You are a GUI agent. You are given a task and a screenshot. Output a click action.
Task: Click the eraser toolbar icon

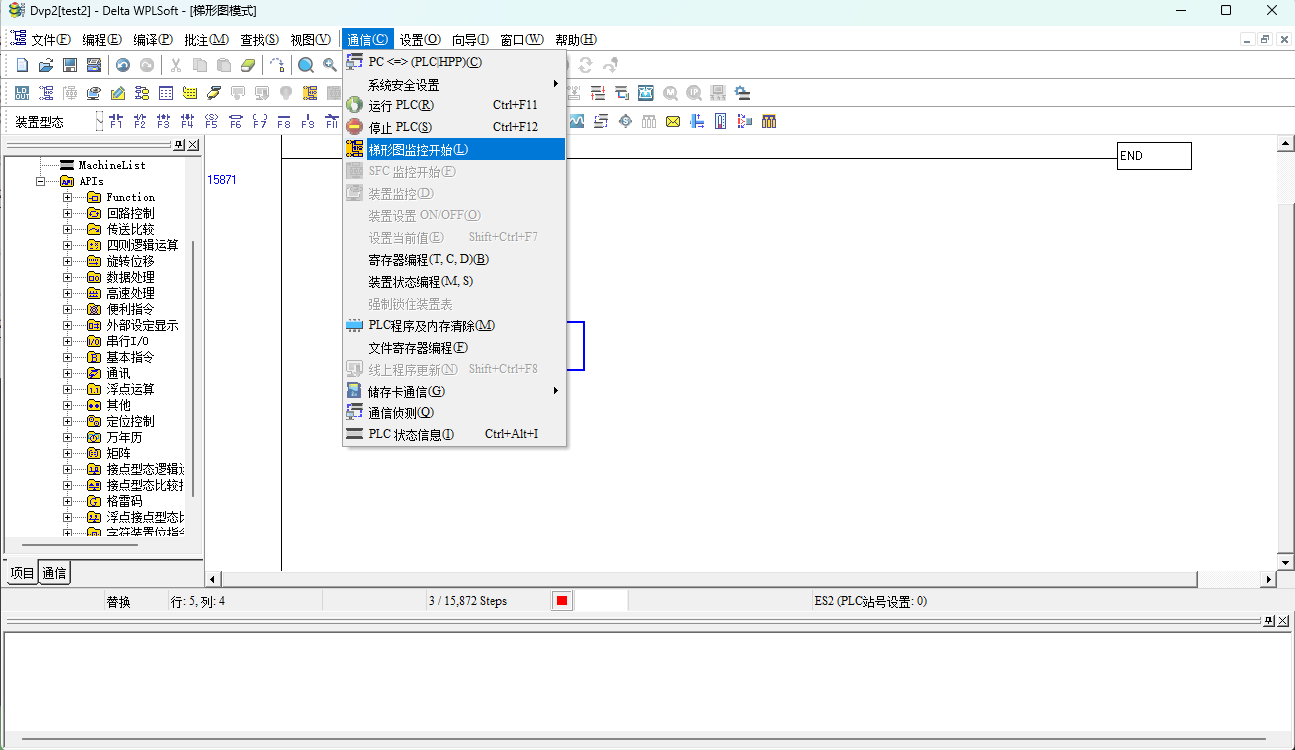249,65
